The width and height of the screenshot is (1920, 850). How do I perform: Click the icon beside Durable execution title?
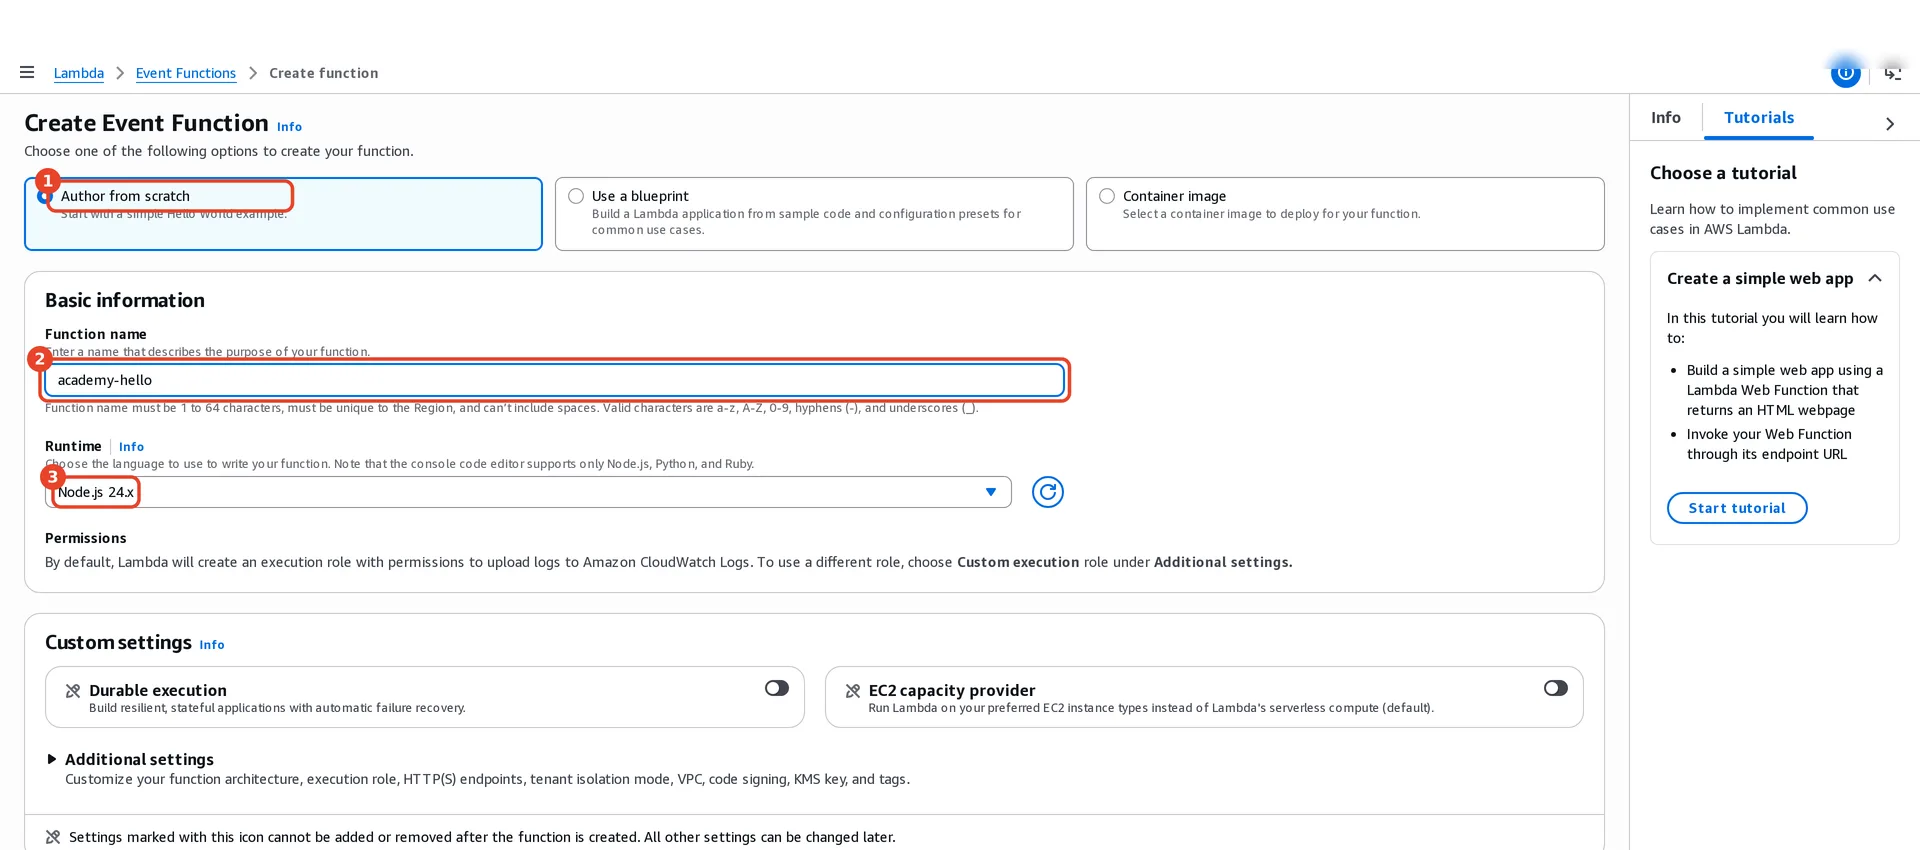point(73,691)
